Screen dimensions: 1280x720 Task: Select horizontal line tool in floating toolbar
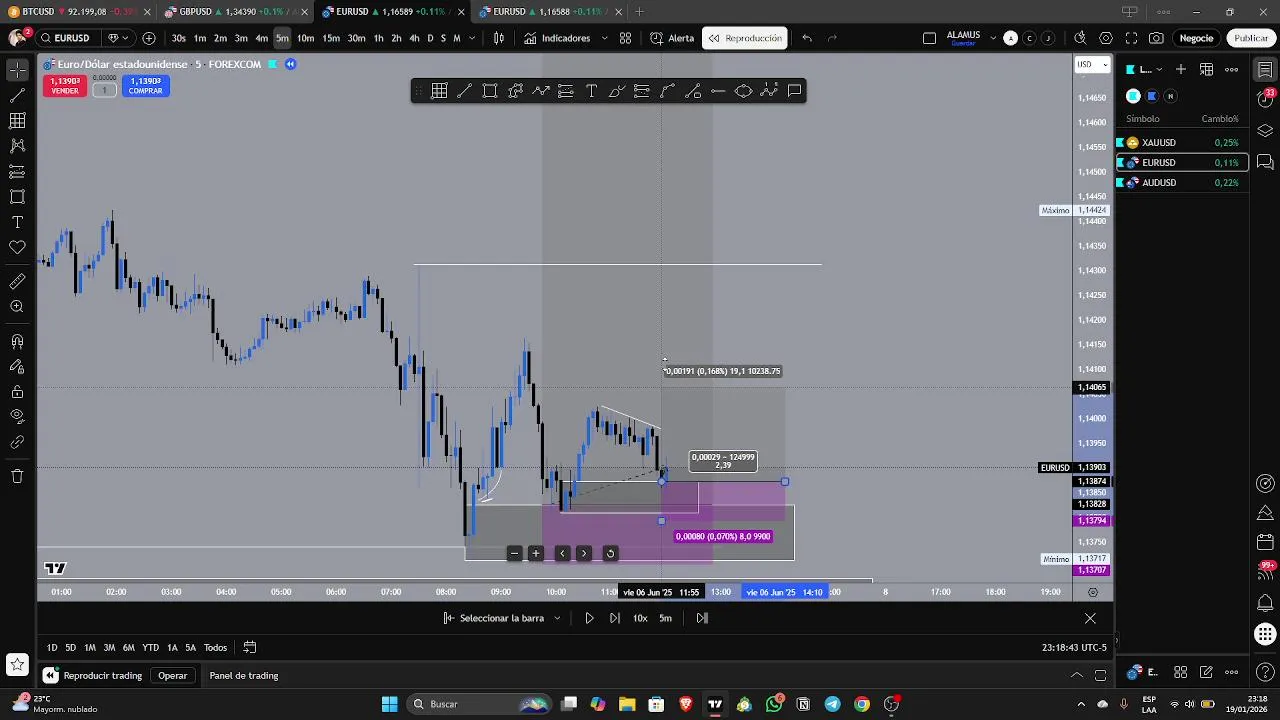tap(718, 91)
